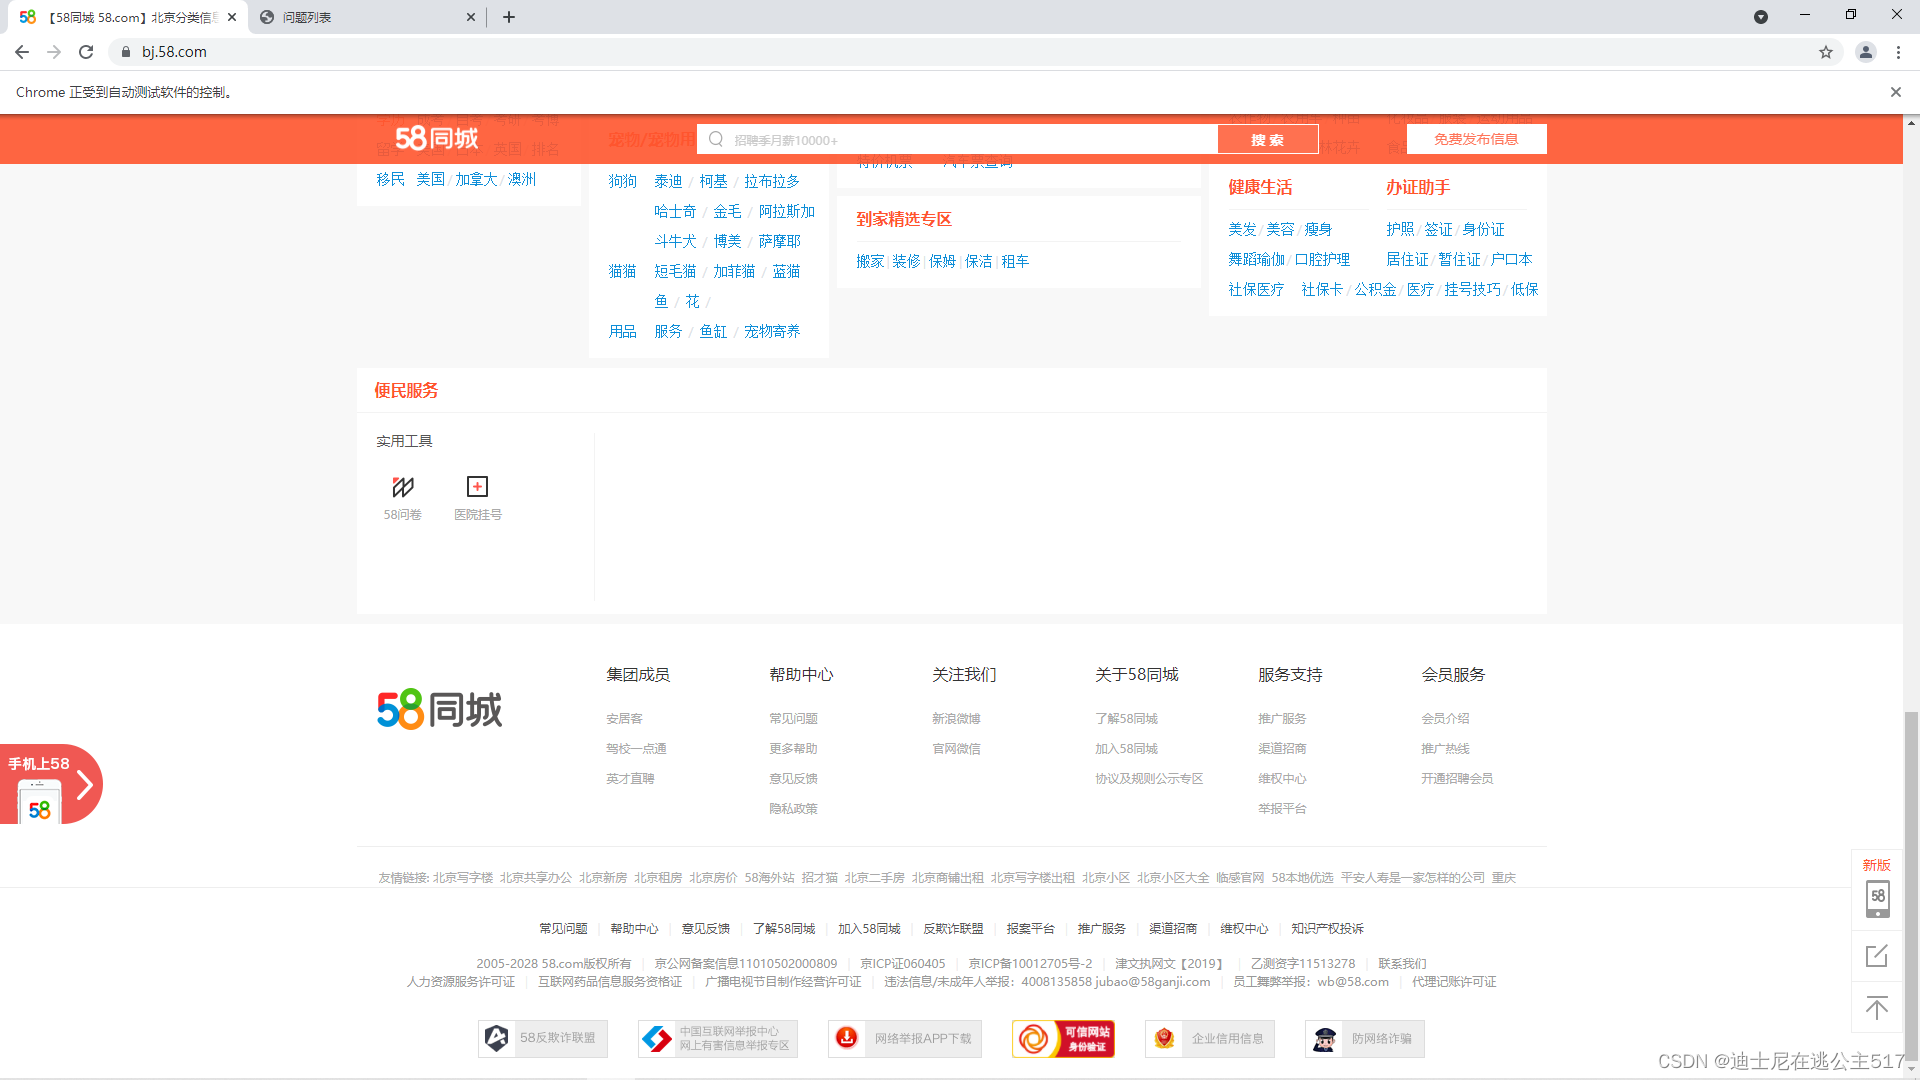Screen dimensions: 1920x1080
Task: Open the 网络举报APP下载 badge
Action: tap(905, 1039)
